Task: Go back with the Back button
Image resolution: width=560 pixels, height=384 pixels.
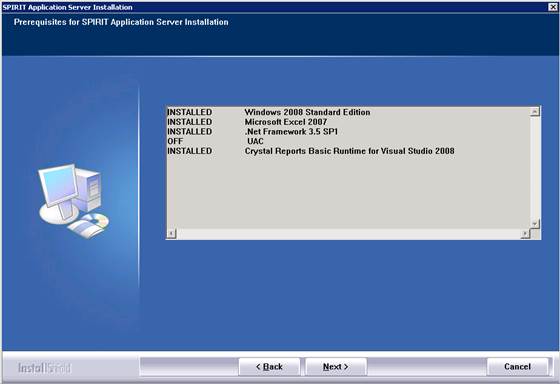Action: 269,367
